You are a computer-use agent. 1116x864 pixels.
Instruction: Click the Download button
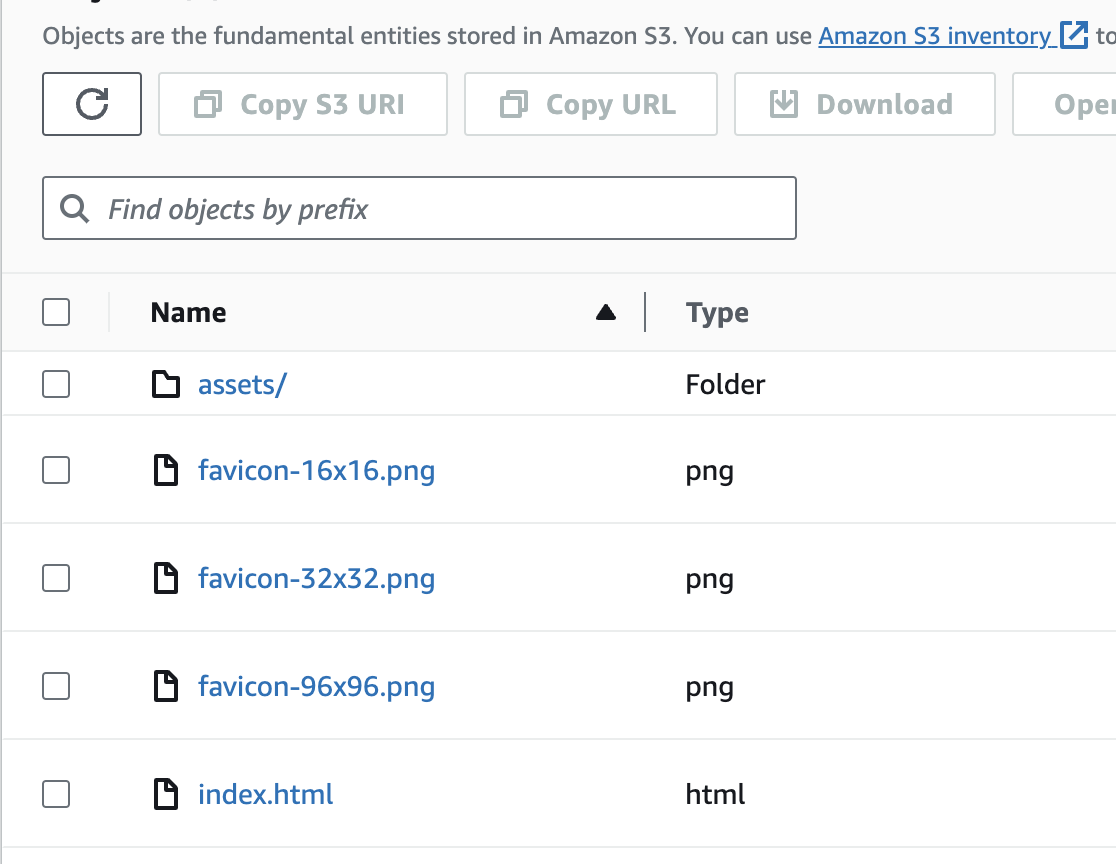pos(864,104)
